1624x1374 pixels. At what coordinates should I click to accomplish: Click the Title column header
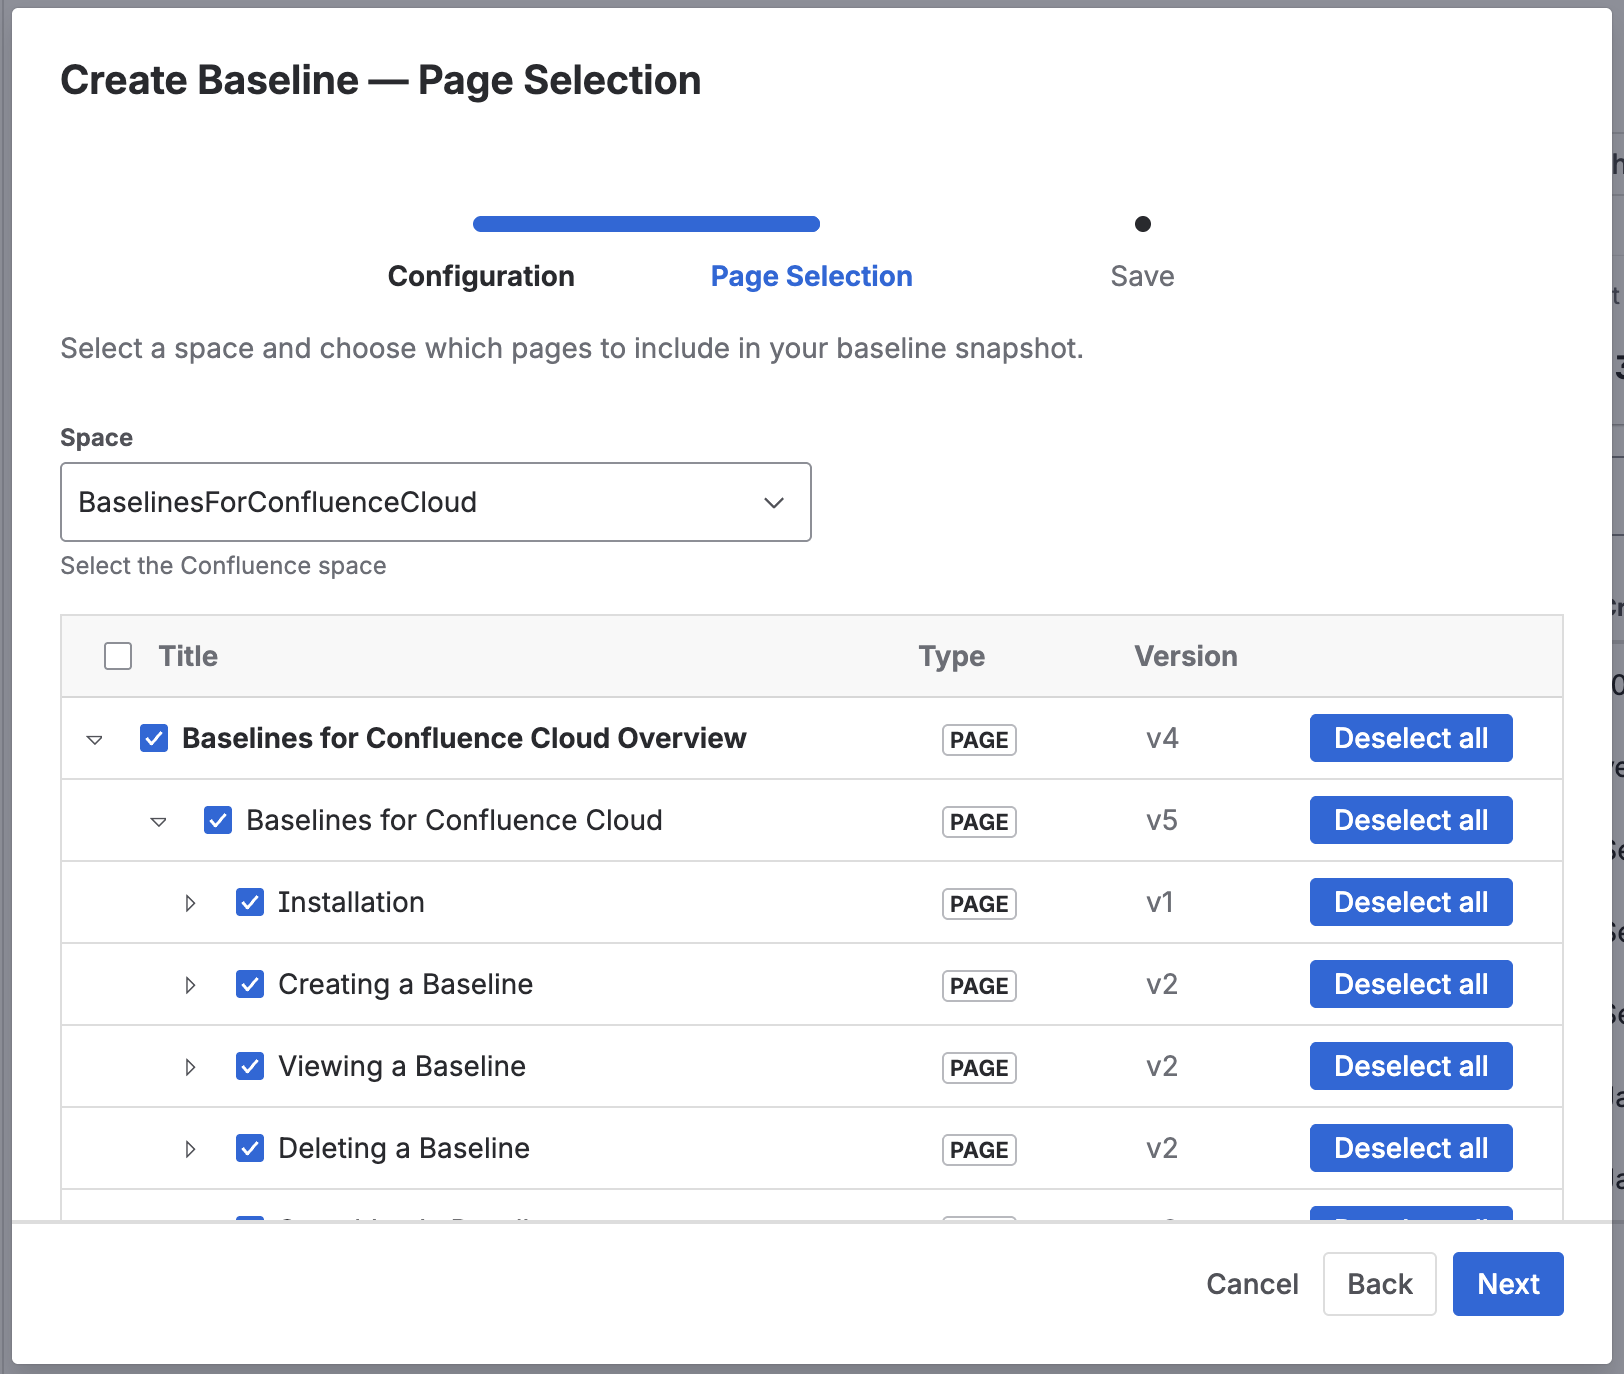pos(188,656)
